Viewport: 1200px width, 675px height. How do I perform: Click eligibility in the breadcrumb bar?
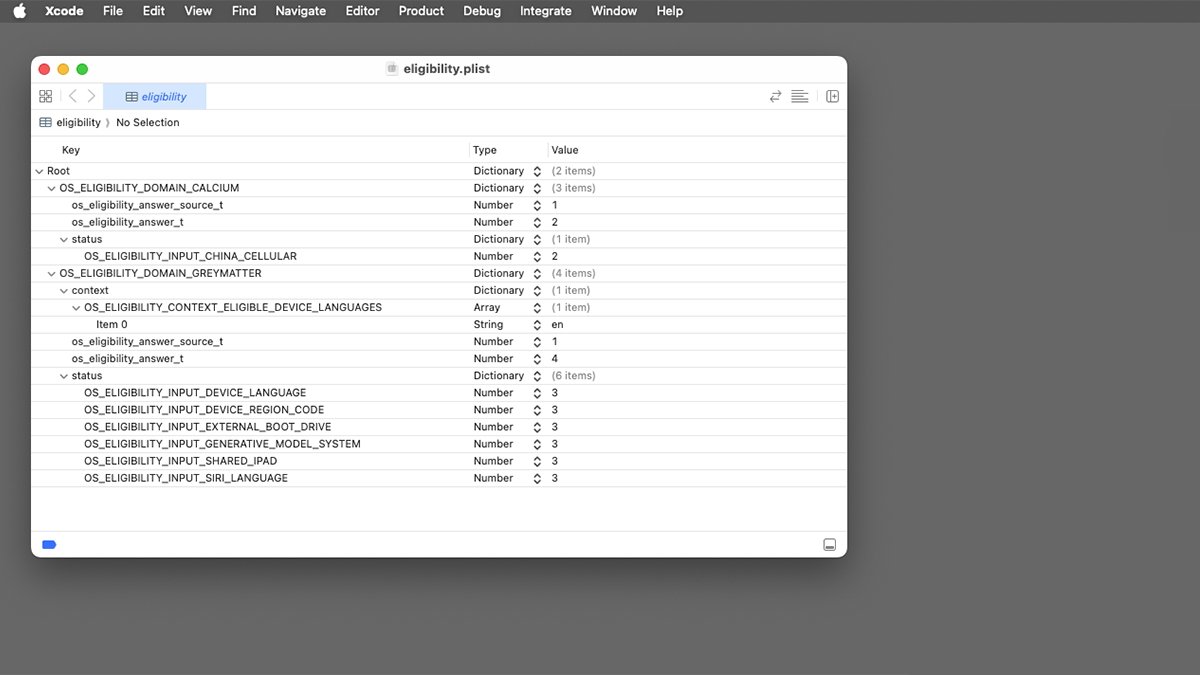pos(78,122)
